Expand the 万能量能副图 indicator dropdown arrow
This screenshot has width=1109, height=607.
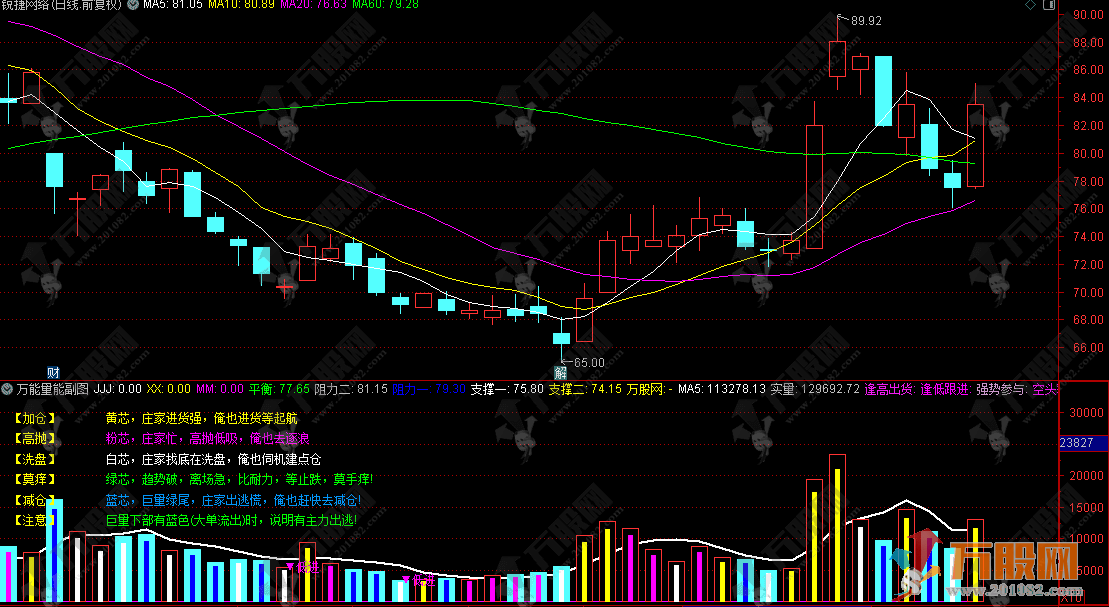[x=7, y=388]
